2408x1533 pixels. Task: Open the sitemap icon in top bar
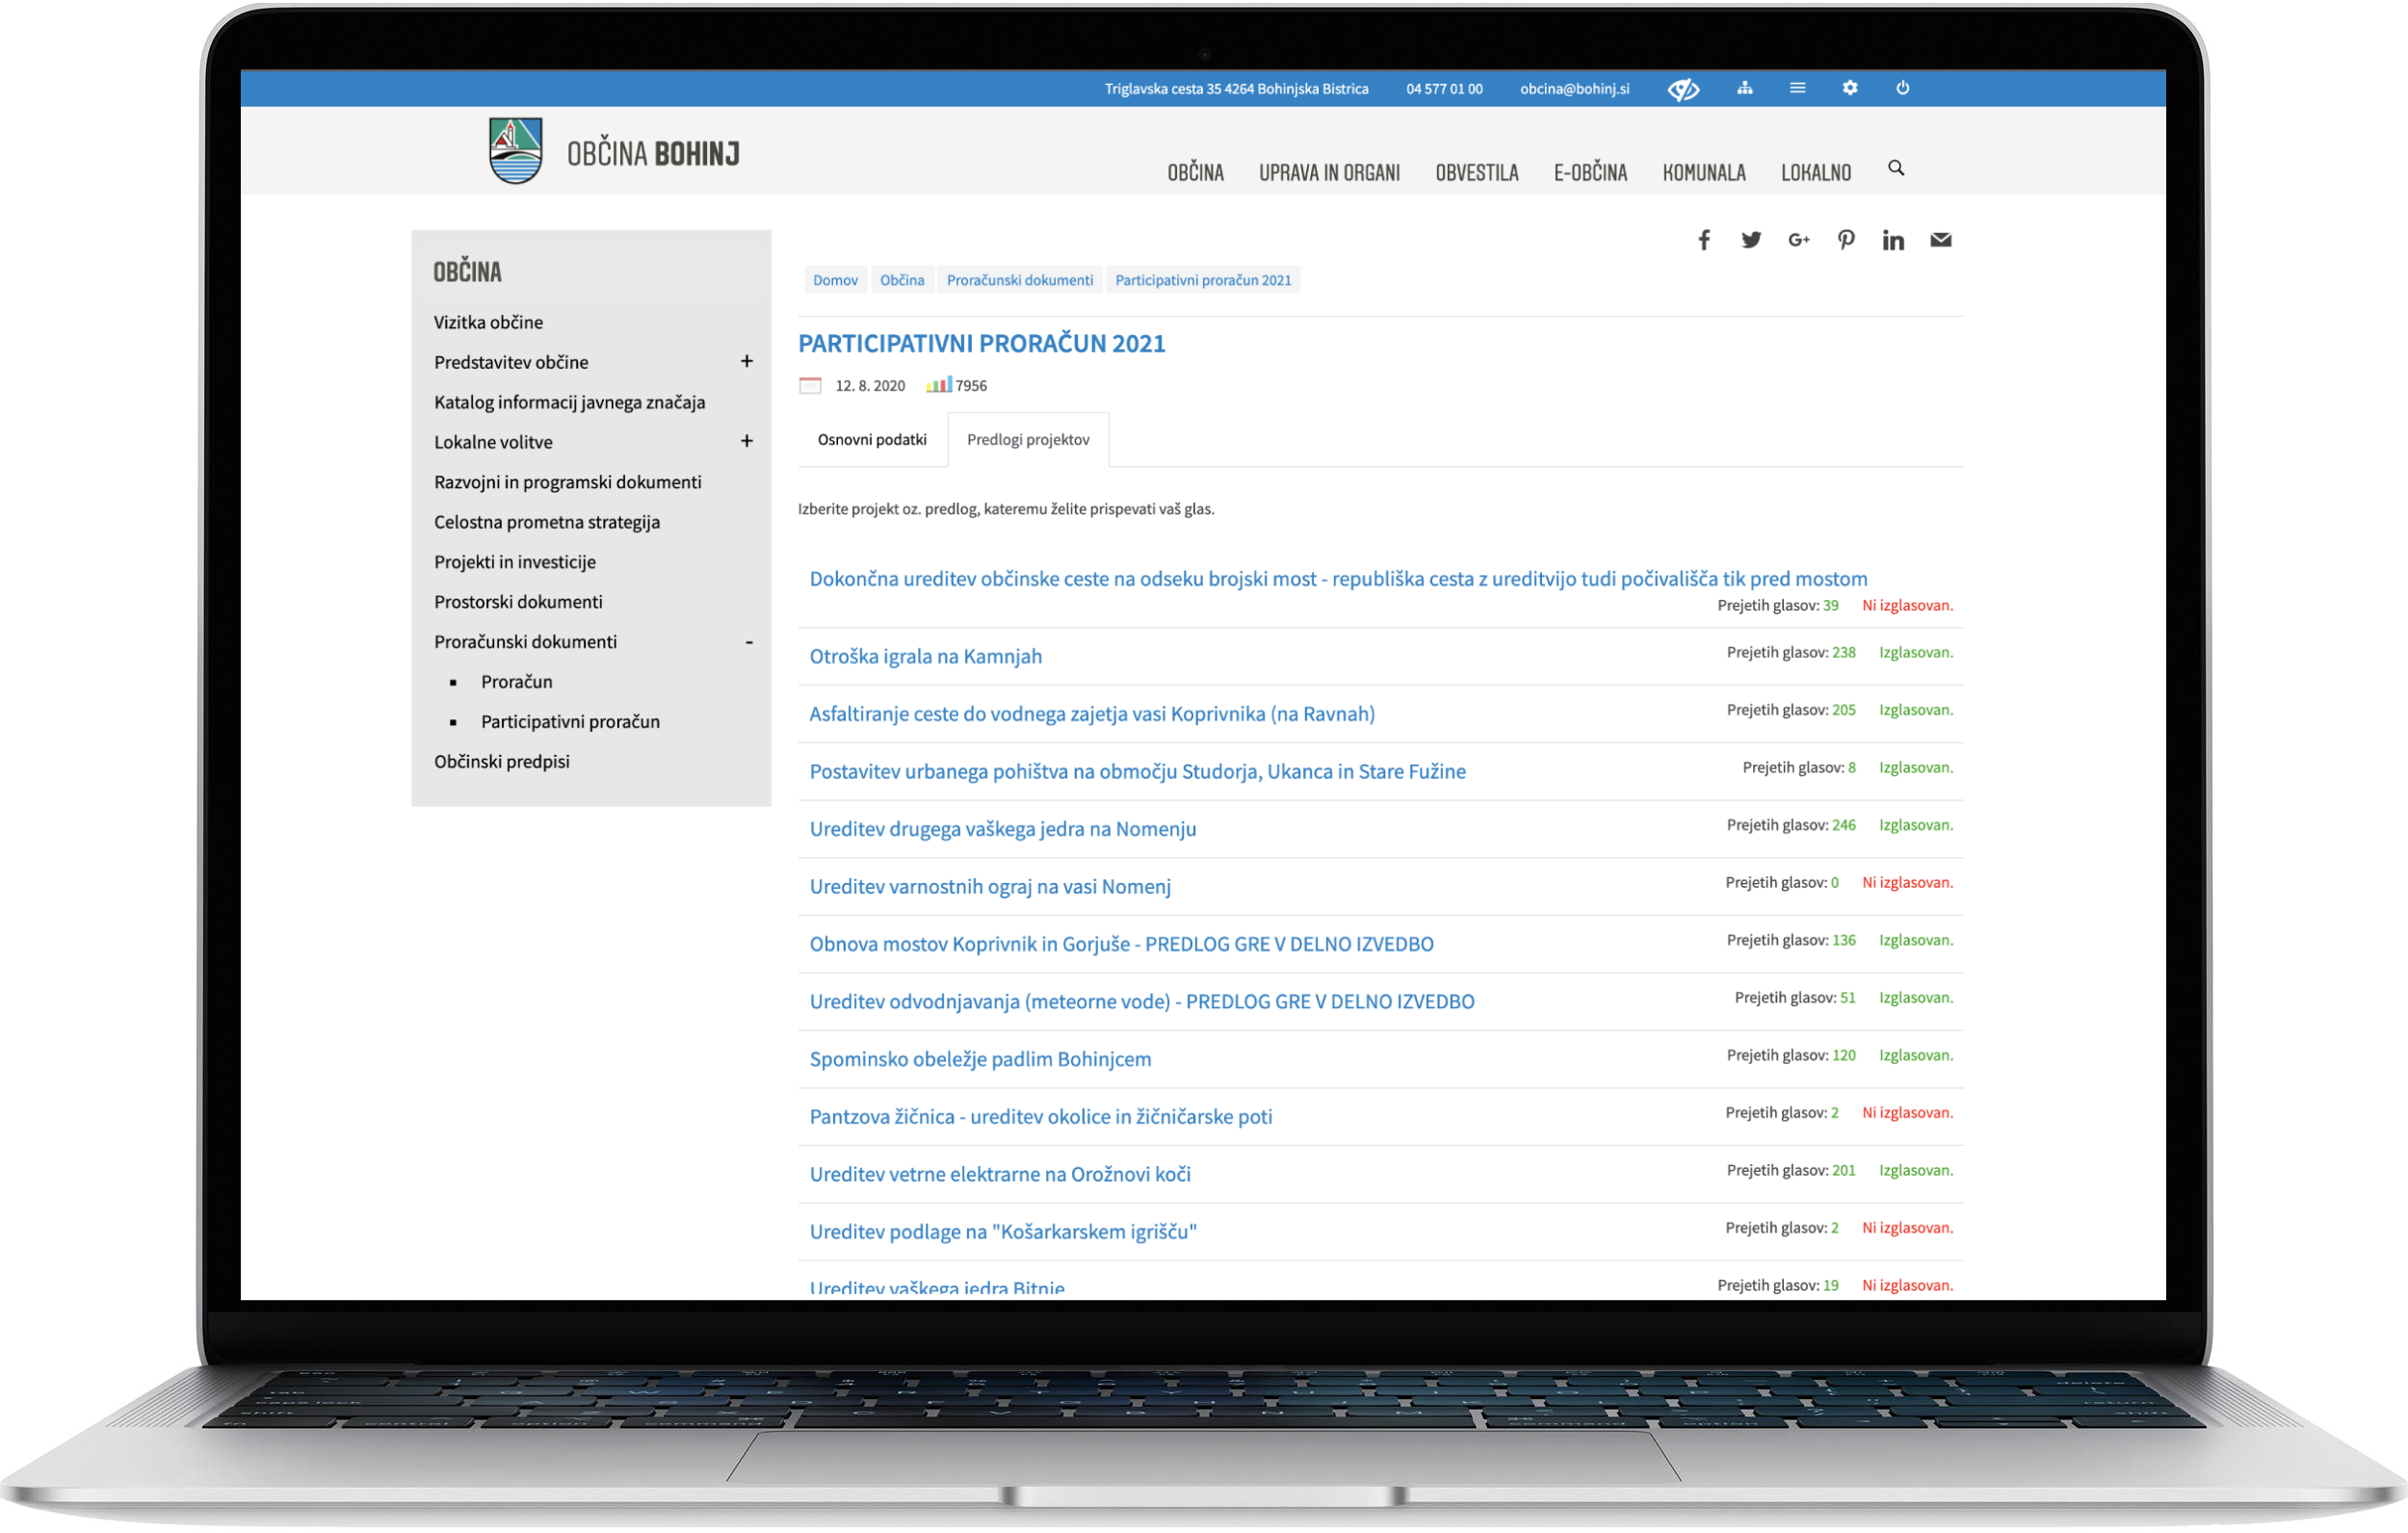[1744, 88]
